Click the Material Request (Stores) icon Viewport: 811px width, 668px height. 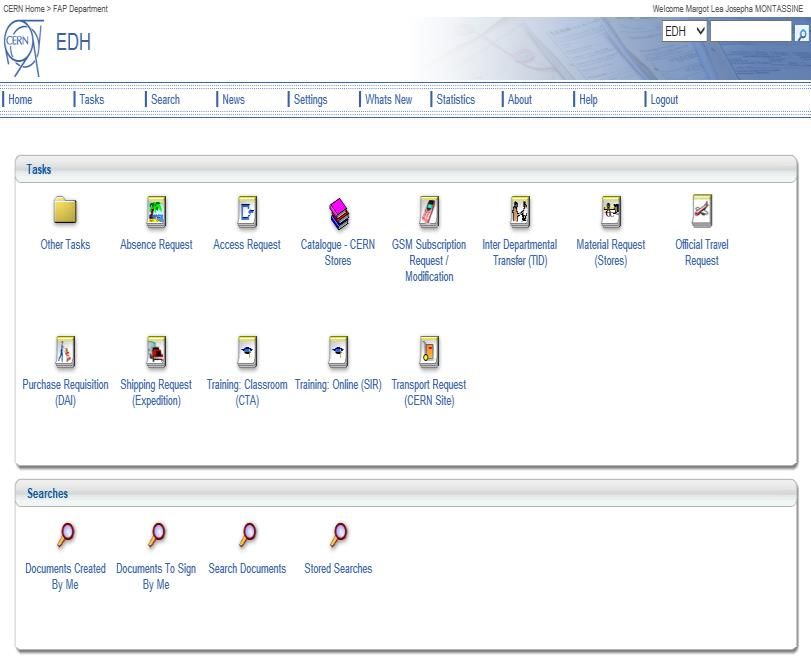click(x=611, y=212)
